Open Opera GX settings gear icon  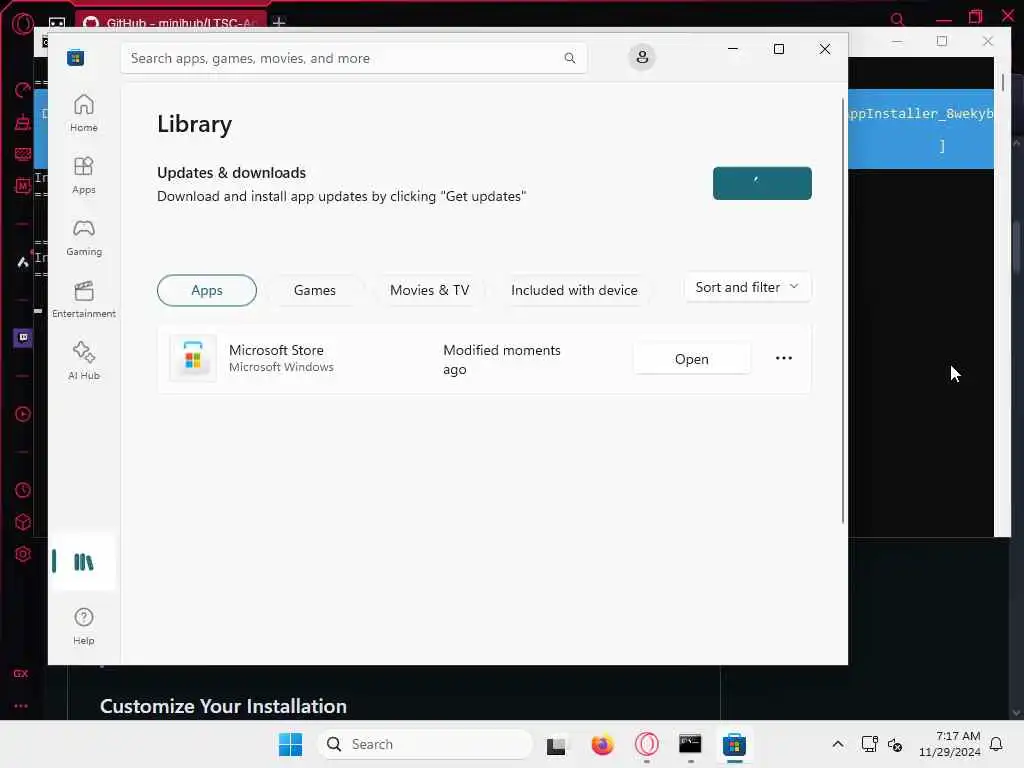point(23,554)
